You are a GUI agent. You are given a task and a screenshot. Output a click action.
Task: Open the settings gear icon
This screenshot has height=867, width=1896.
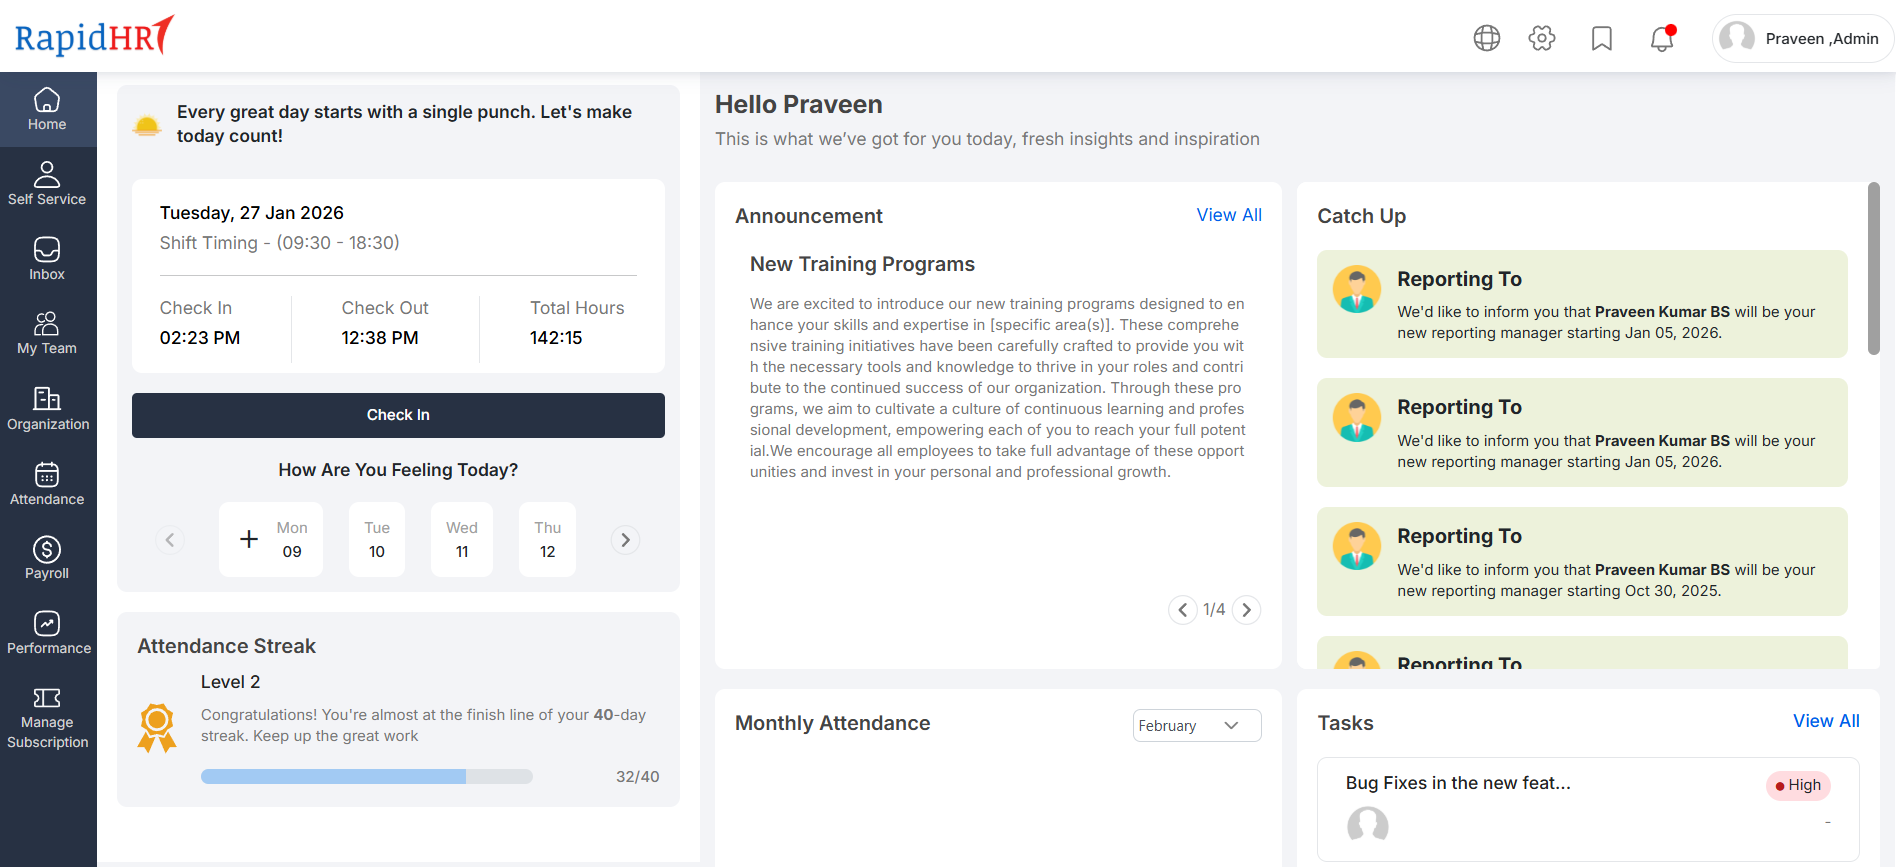tap(1542, 38)
